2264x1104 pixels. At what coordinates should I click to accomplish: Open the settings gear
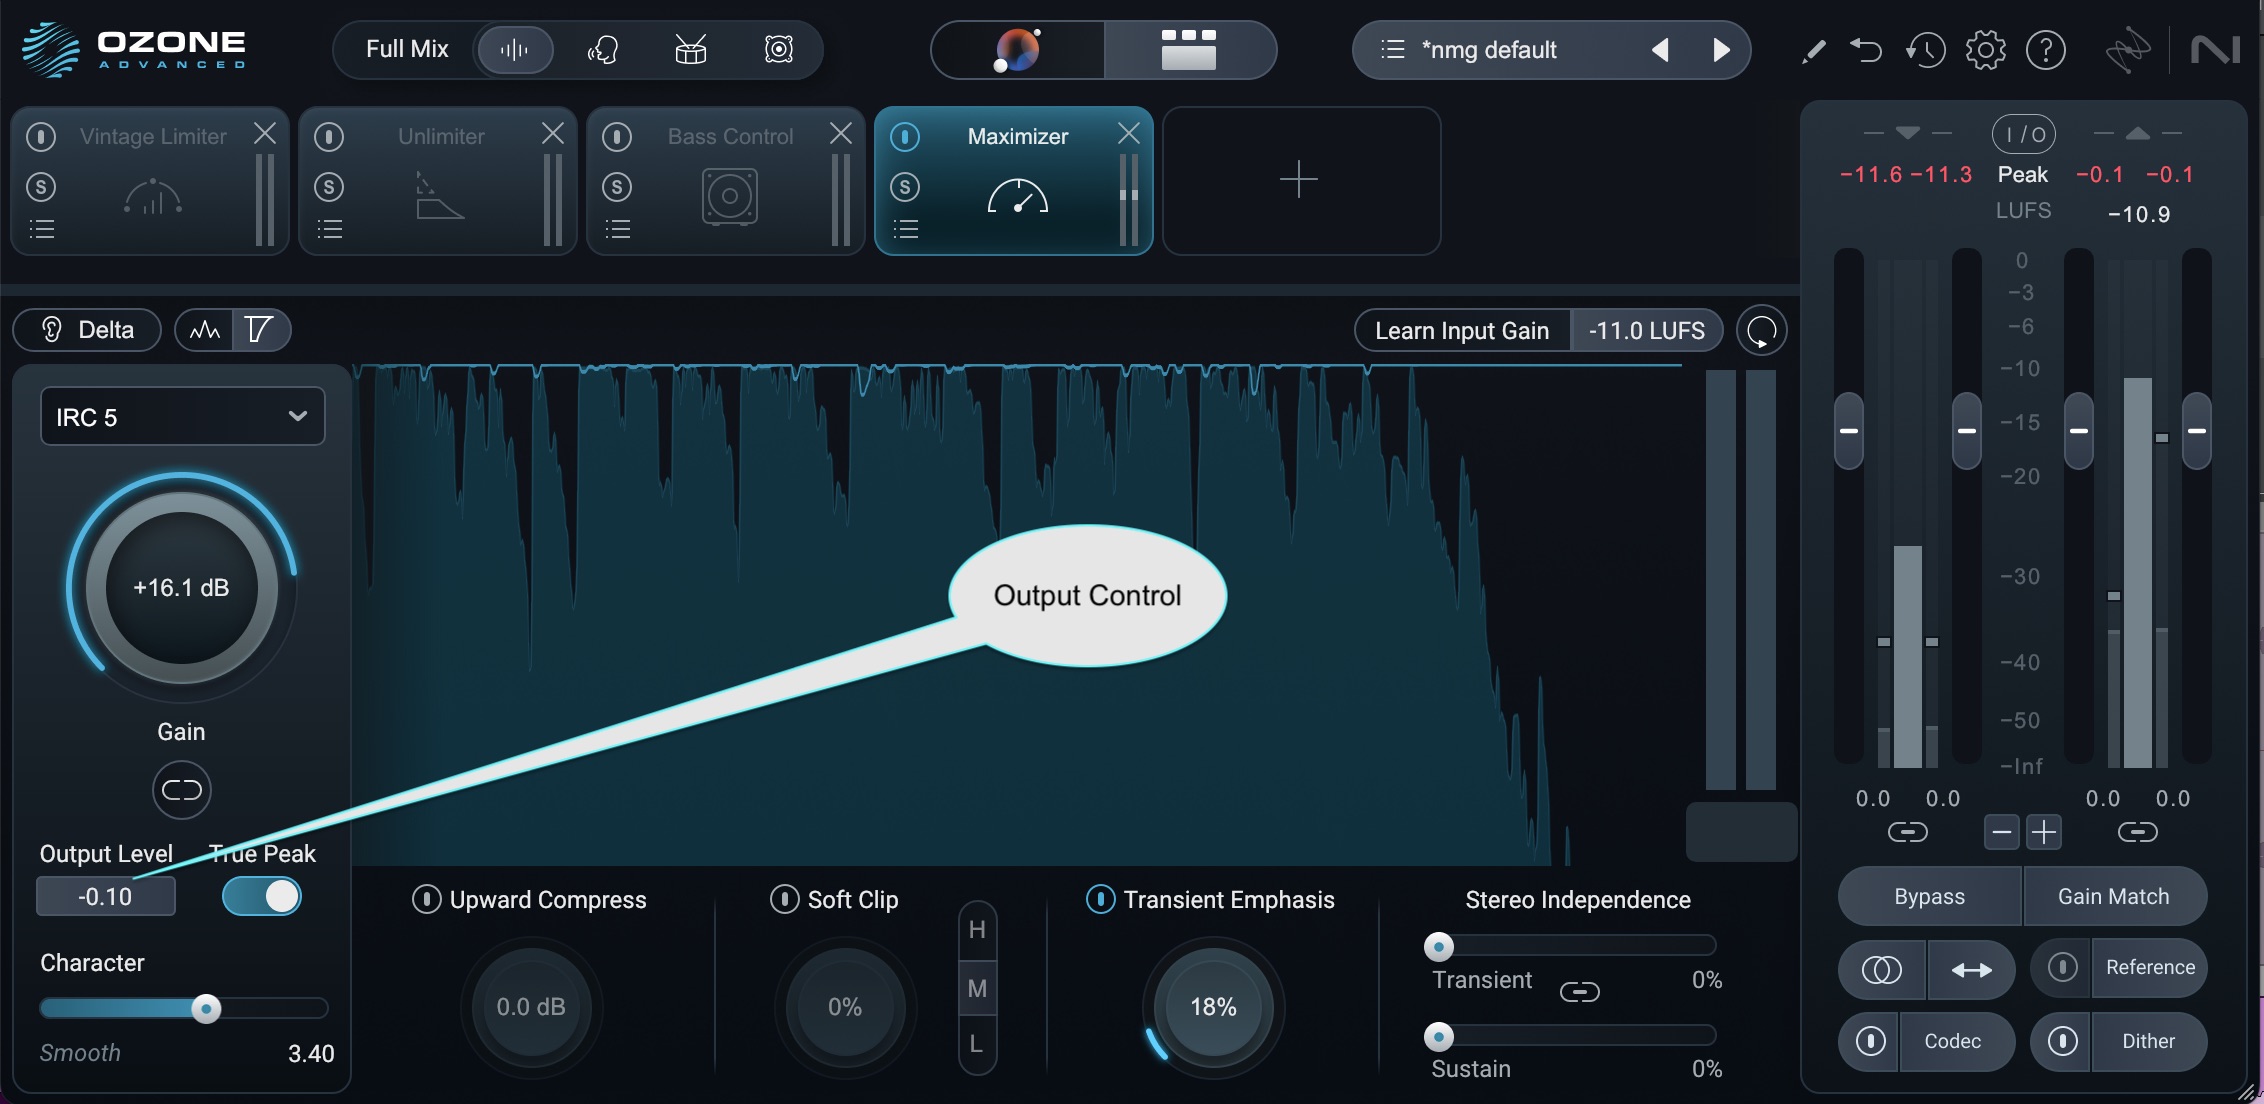1986,50
